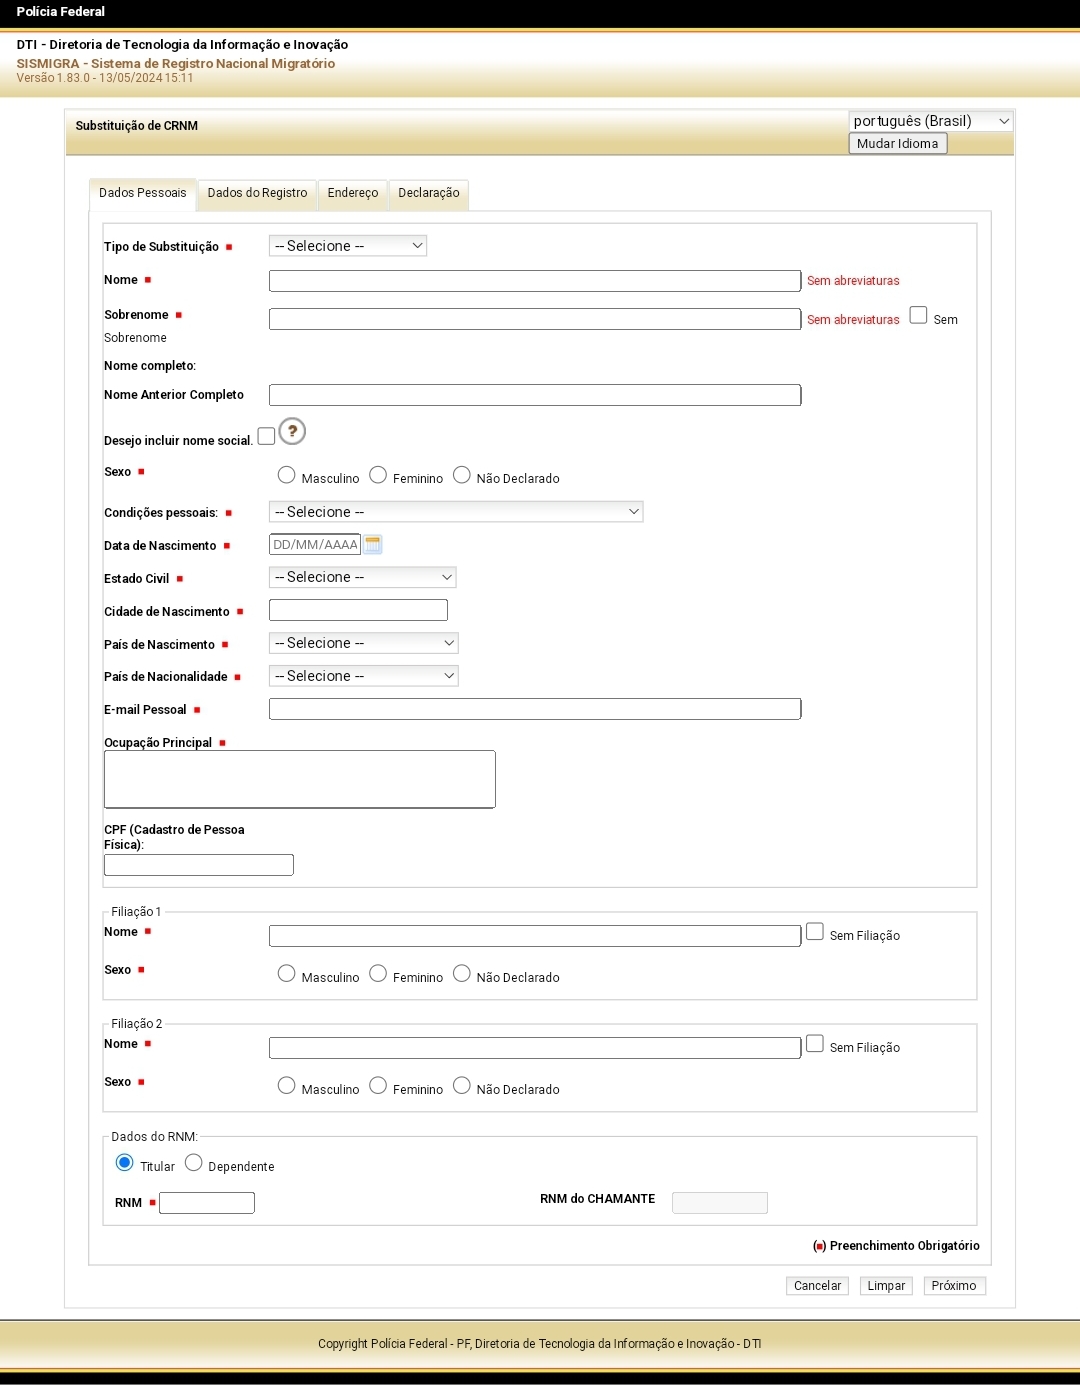Viewport: 1080px width, 1385px height.
Task: Open the Estado Civil dropdown
Action: [x=362, y=577]
